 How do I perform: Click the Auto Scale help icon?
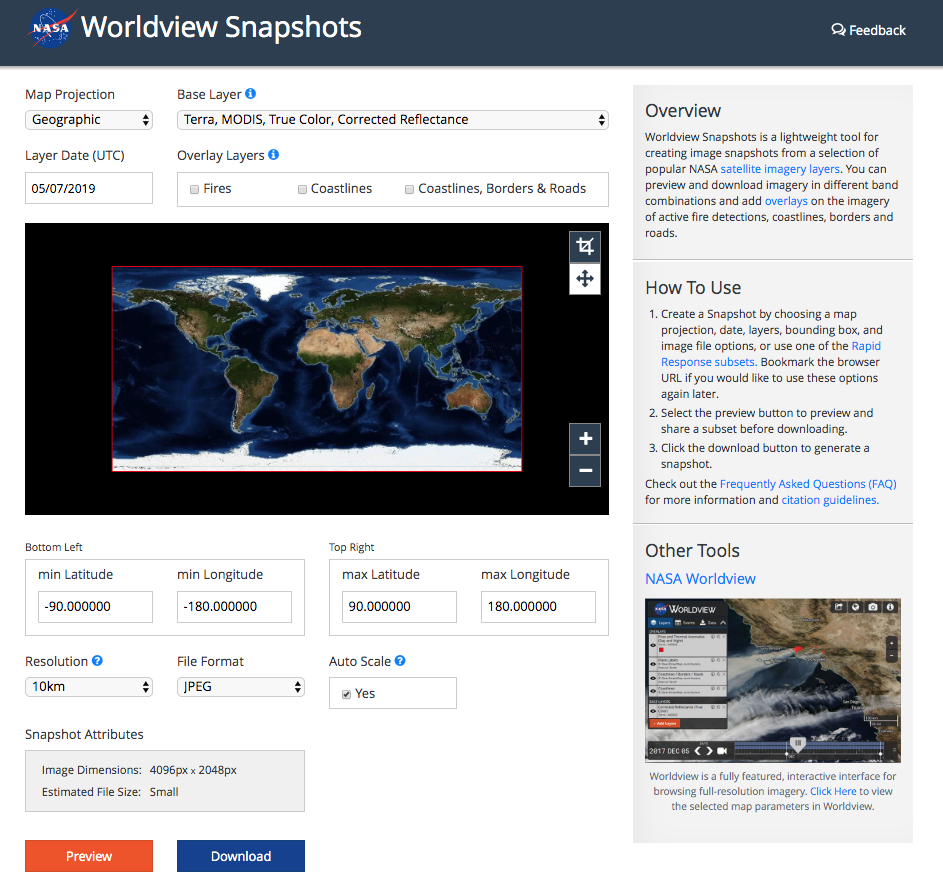[401, 661]
